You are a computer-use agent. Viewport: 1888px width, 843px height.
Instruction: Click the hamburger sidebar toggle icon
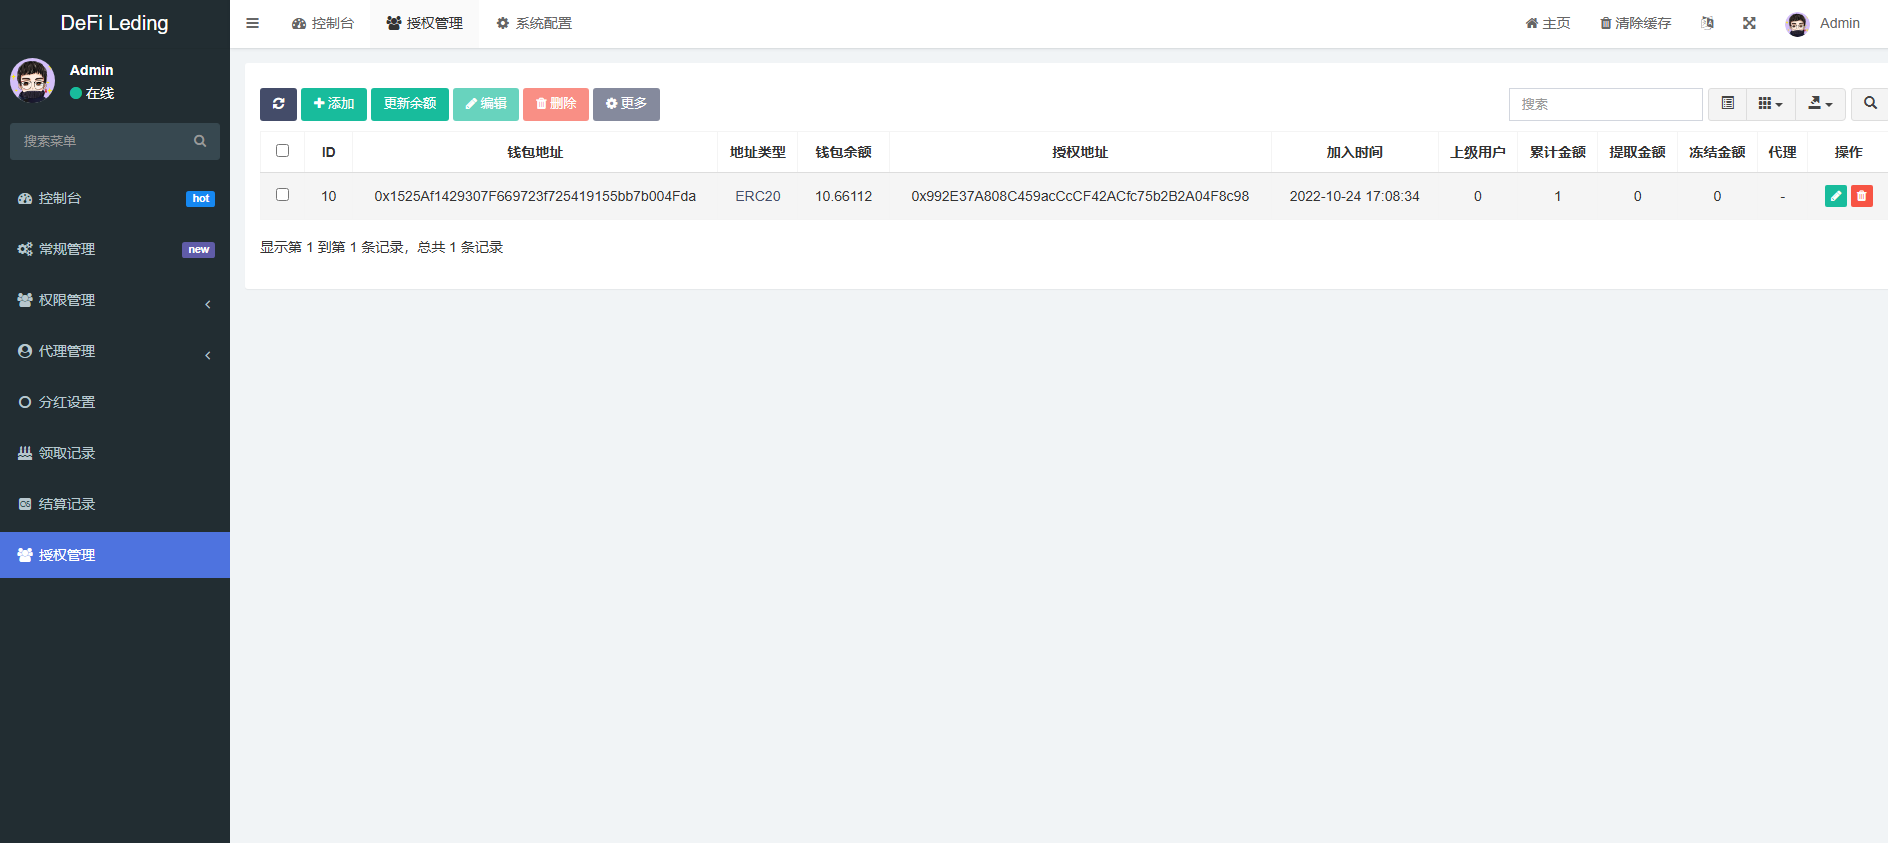(x=253, y=23)
